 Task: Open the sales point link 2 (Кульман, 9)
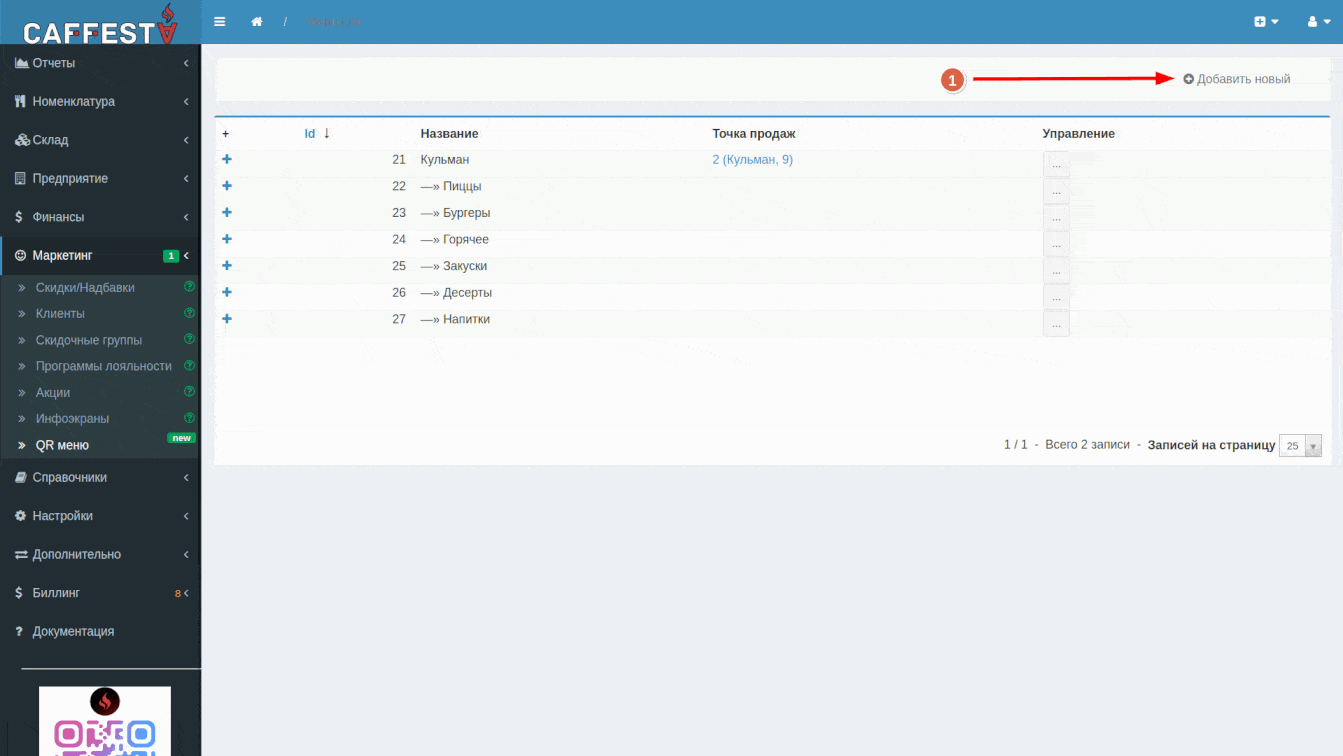pyautogui.click(x=752, y=159)
